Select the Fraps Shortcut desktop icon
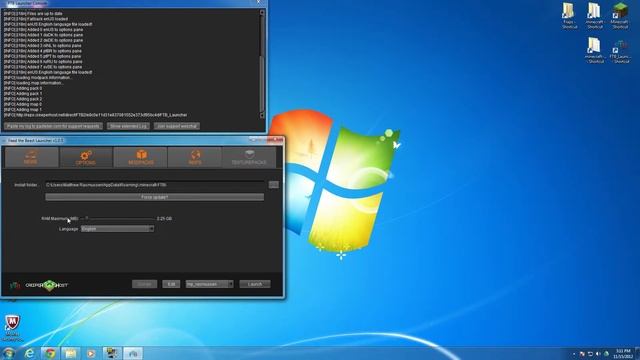The height and width of the screenshot is (360, 640). click(569, 16)
